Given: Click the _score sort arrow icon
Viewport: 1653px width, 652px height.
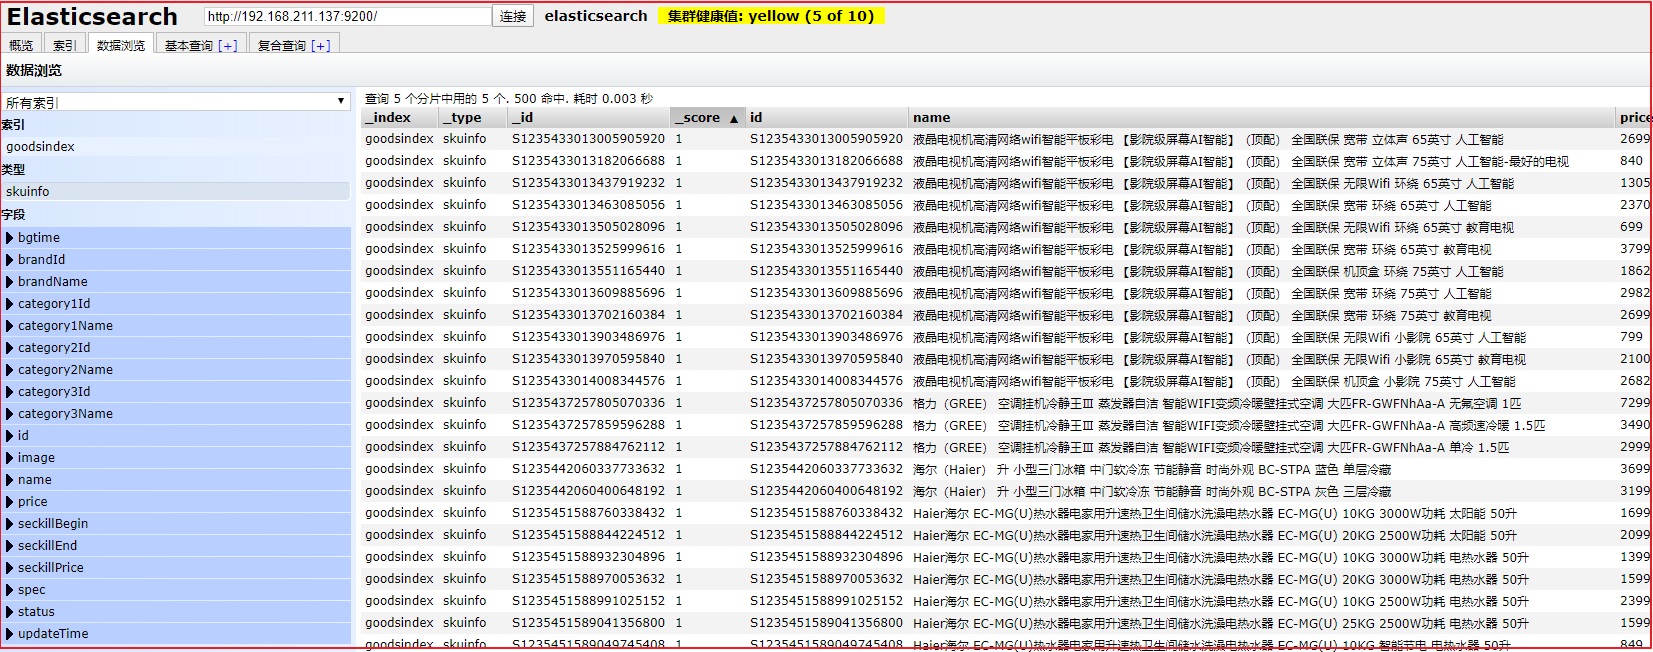Looking at the screenshot, I should click(x=734, y=118).
